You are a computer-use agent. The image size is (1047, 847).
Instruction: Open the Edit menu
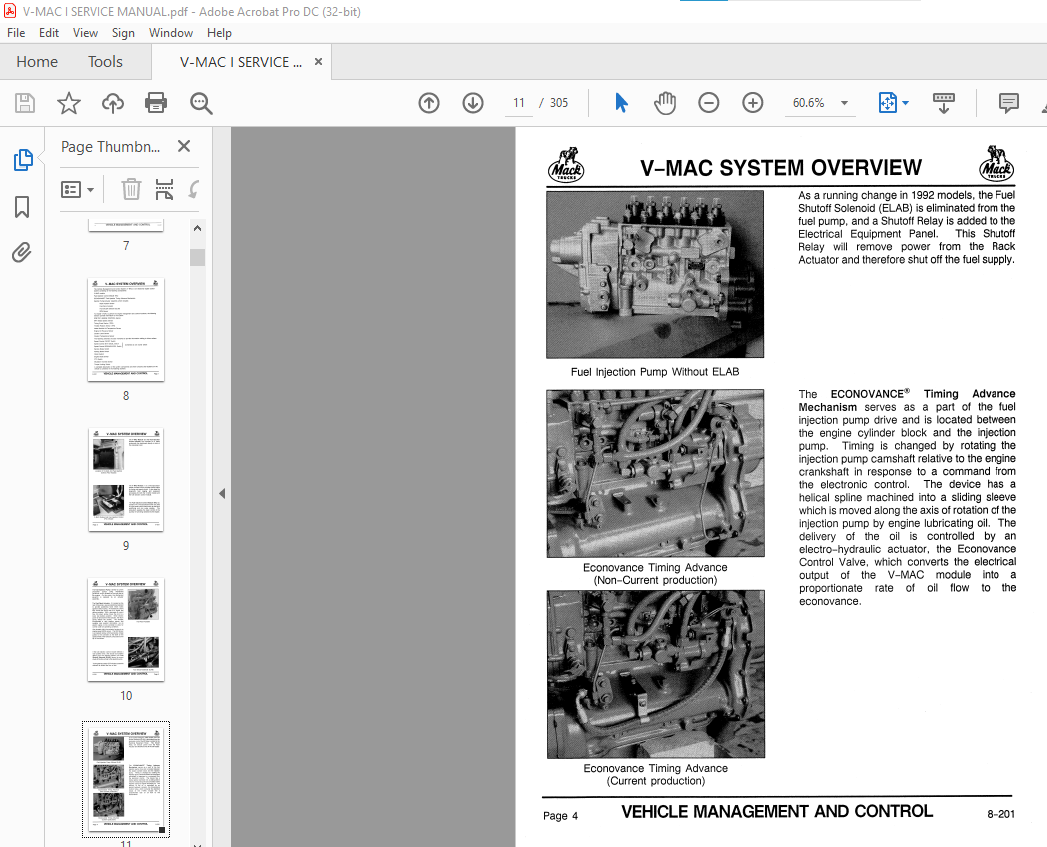click(49, 33)
